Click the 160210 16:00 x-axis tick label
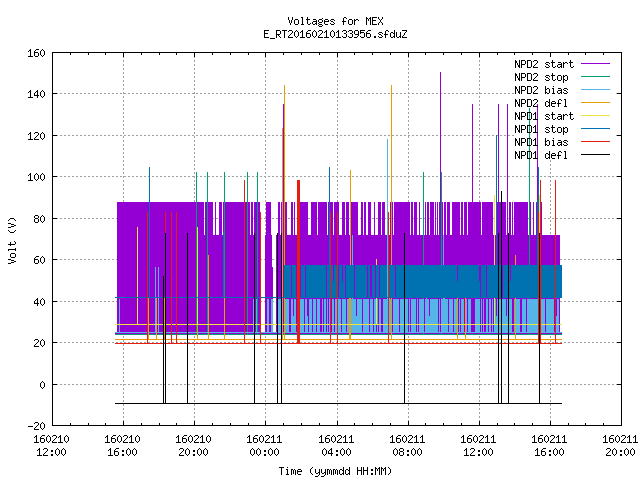This screenshot has width=640, height=480. [x=122, y=446]
